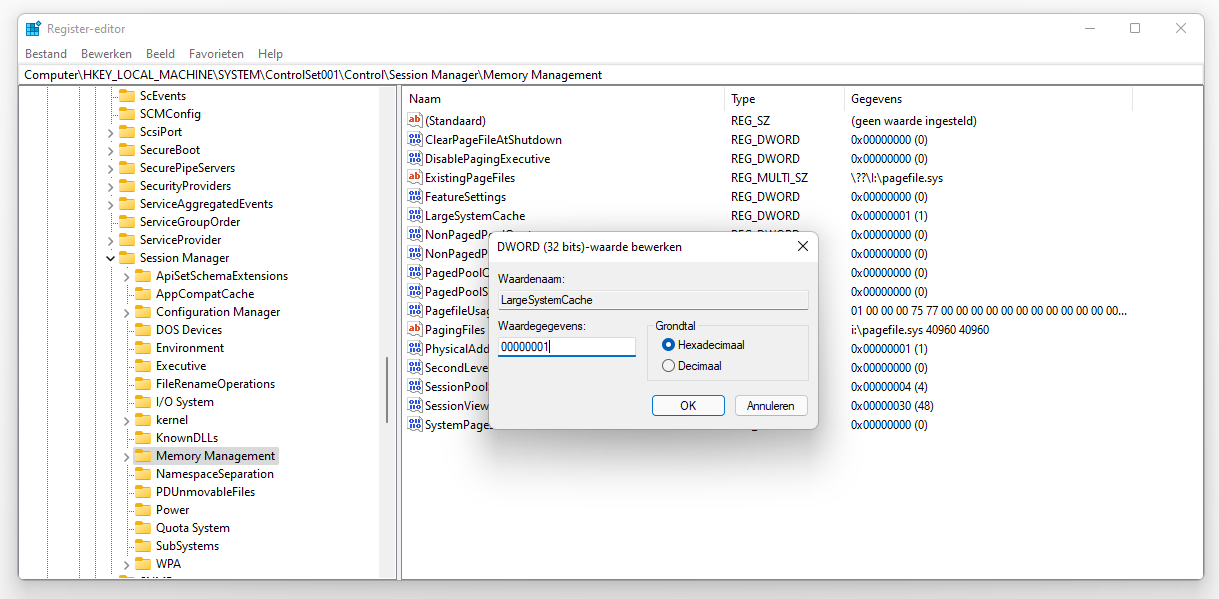Expand the ServiceProvider tree node
The height and width of the screenshot is (599, 1219).
(110, 239)
